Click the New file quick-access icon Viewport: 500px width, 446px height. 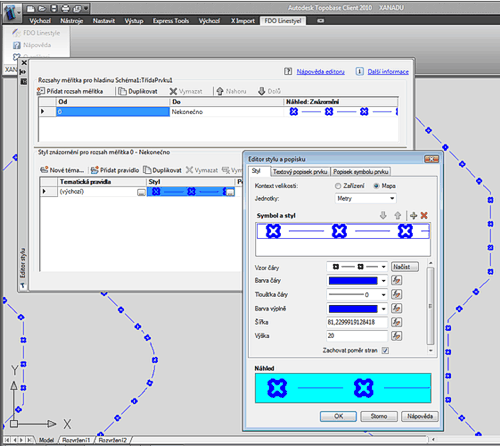31,8
